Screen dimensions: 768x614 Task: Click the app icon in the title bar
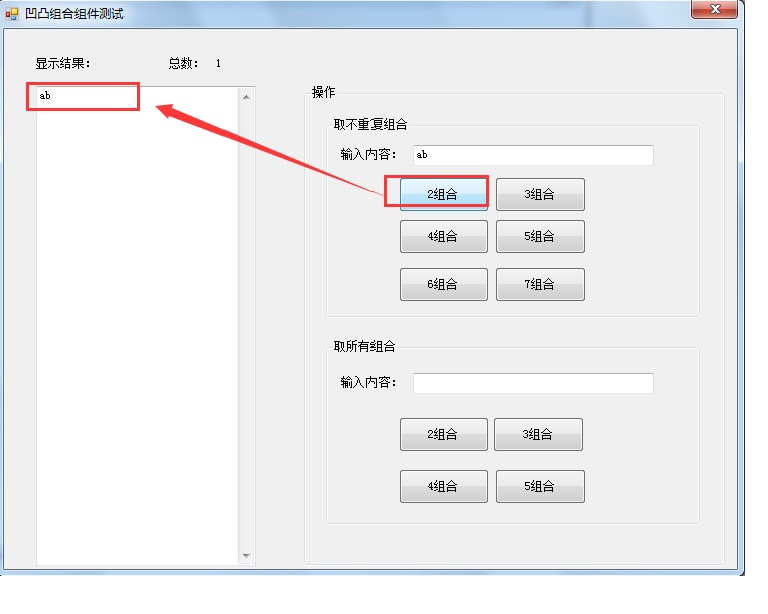click(x=12, y=14)
